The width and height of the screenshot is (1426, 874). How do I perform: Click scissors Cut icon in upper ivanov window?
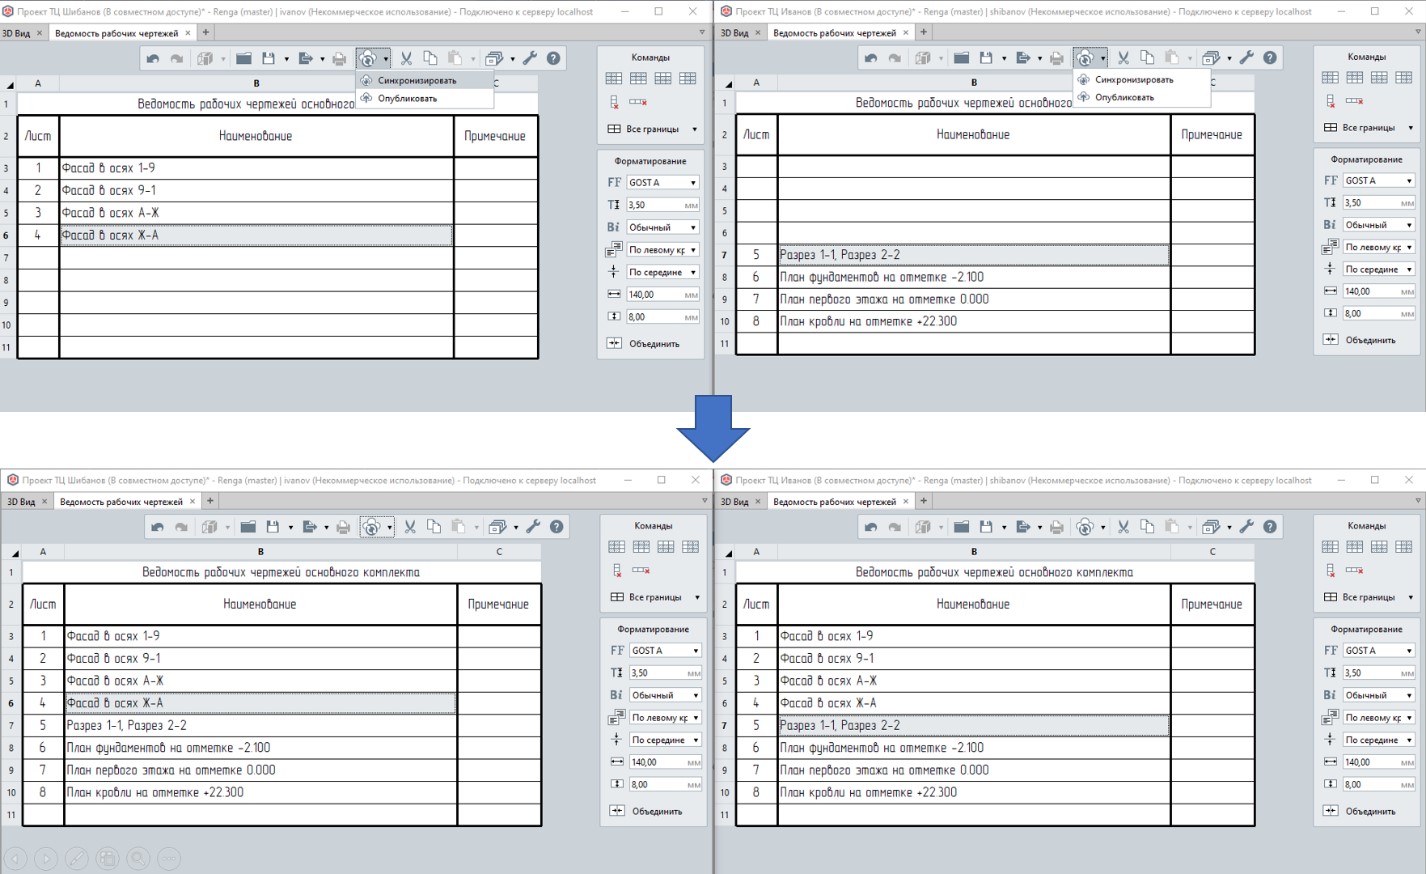pyautogui.click(x=406, y=58)
